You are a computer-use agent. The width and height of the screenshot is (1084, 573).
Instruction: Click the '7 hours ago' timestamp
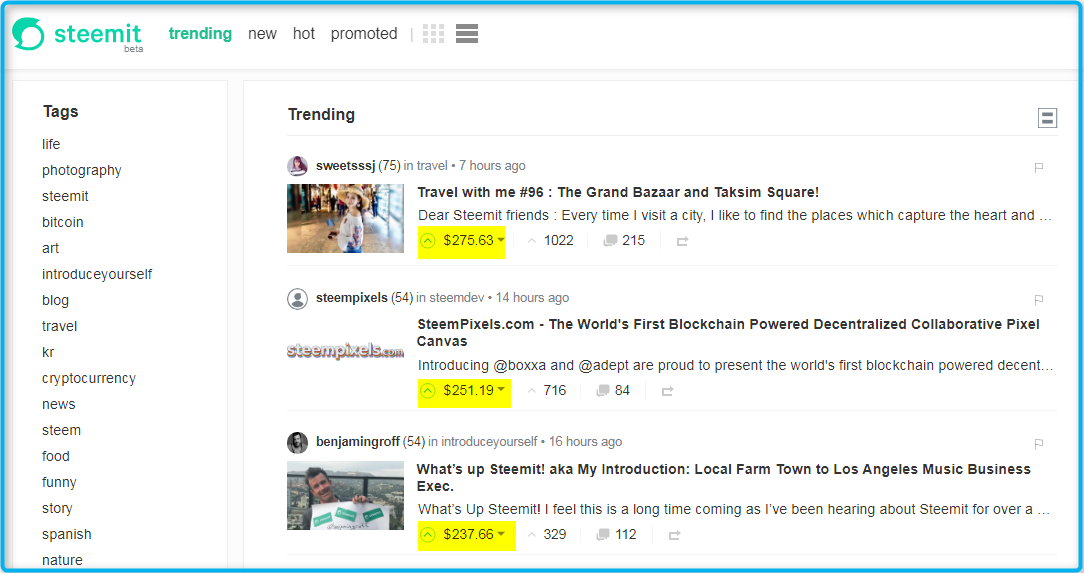tap(492, 166)
